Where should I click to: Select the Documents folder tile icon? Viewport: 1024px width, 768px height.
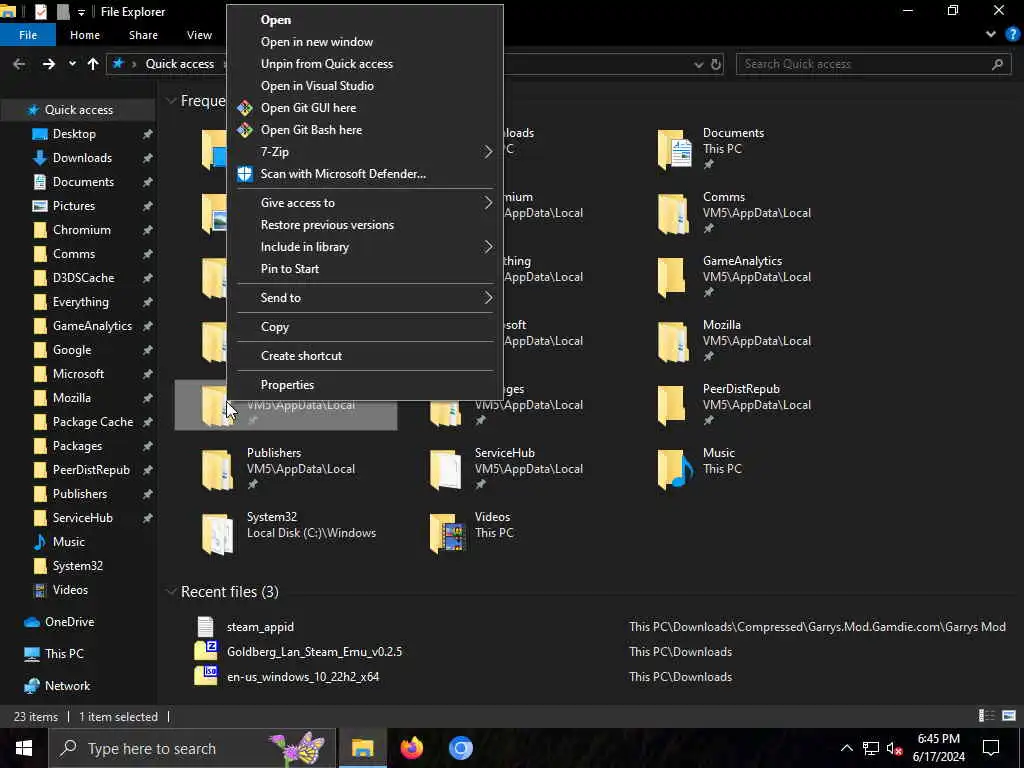(675, 149)
